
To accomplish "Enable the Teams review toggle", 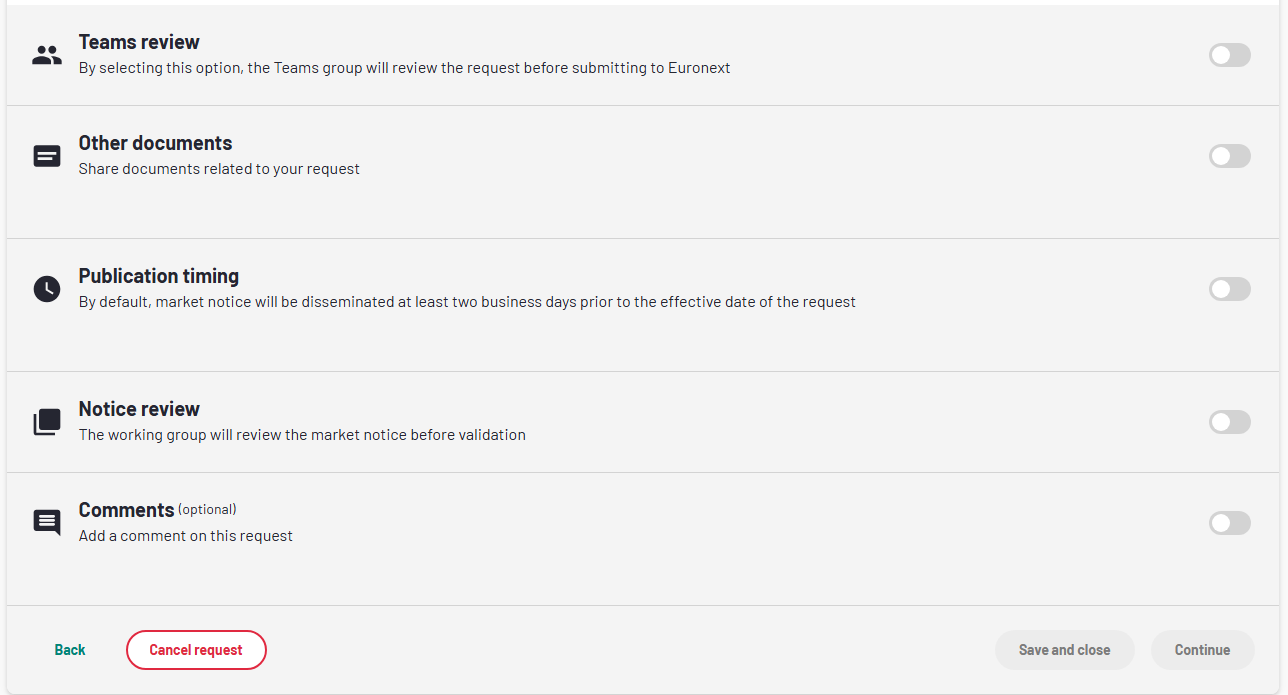I will point(1229,55).
